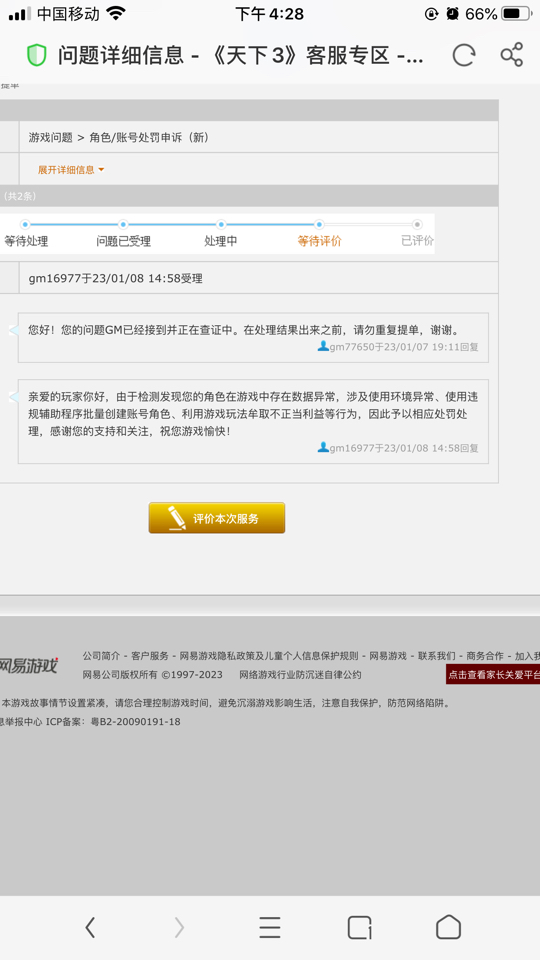Select the 已评价 progress step
540x960 pixels.
click(418, 241)
